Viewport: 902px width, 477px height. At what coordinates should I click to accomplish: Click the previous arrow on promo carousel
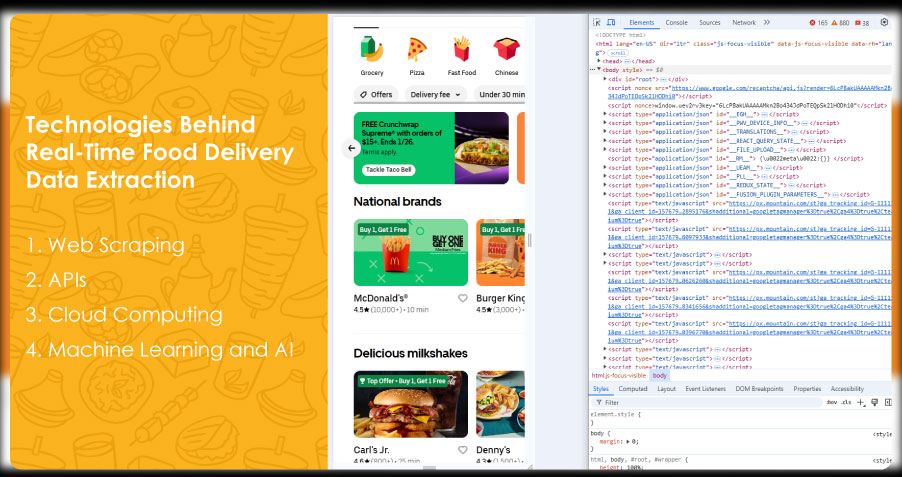[351, 148]
